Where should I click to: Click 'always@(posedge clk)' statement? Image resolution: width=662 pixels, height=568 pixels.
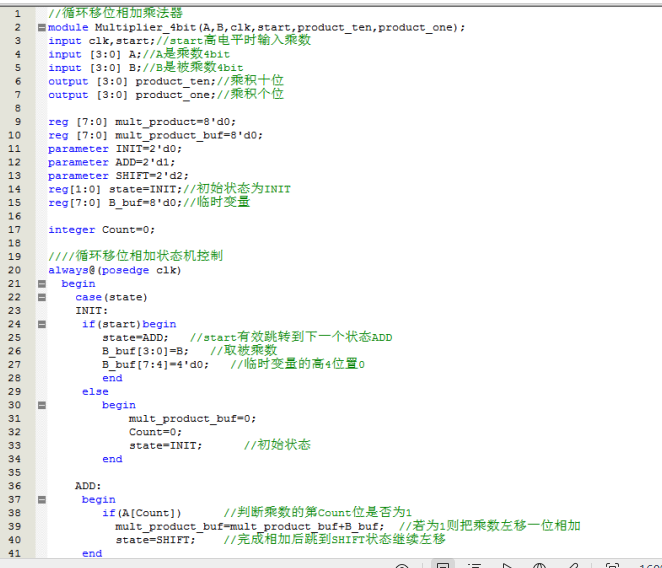(x=115, y=270)
